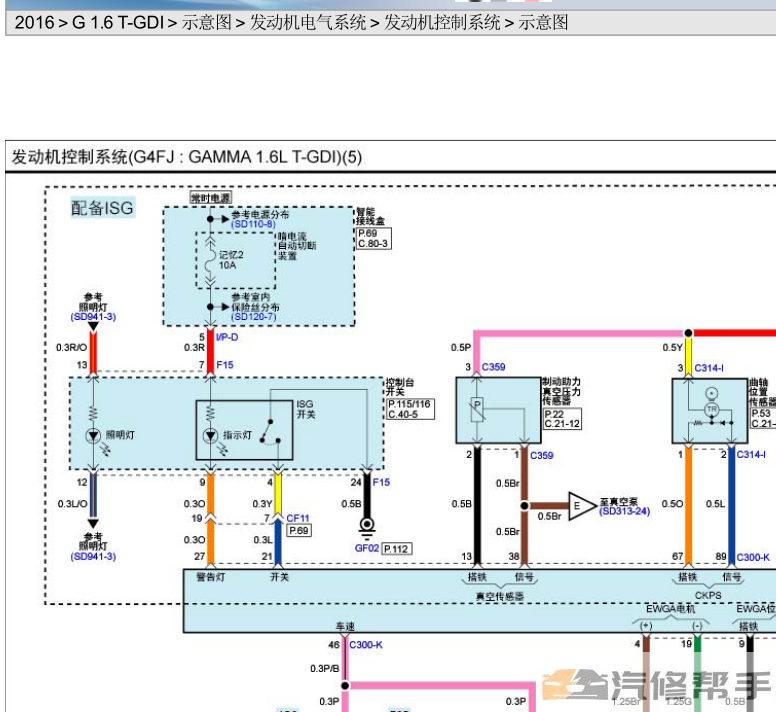776x712 pixels.
Task: Select the 0.5P wire label
Action: (461, 347)
